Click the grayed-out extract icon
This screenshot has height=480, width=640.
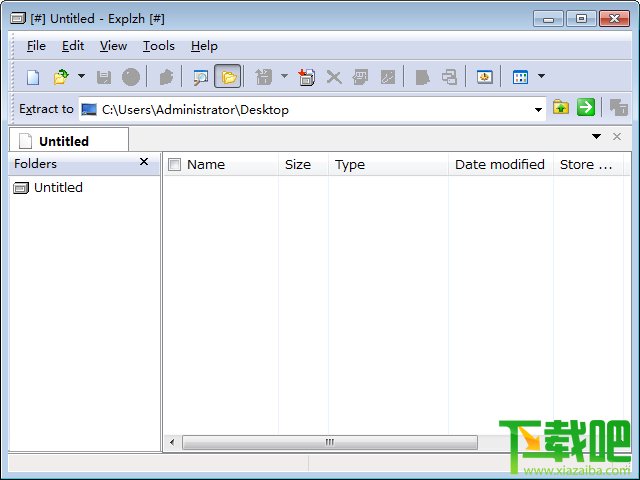coord(263,77)
